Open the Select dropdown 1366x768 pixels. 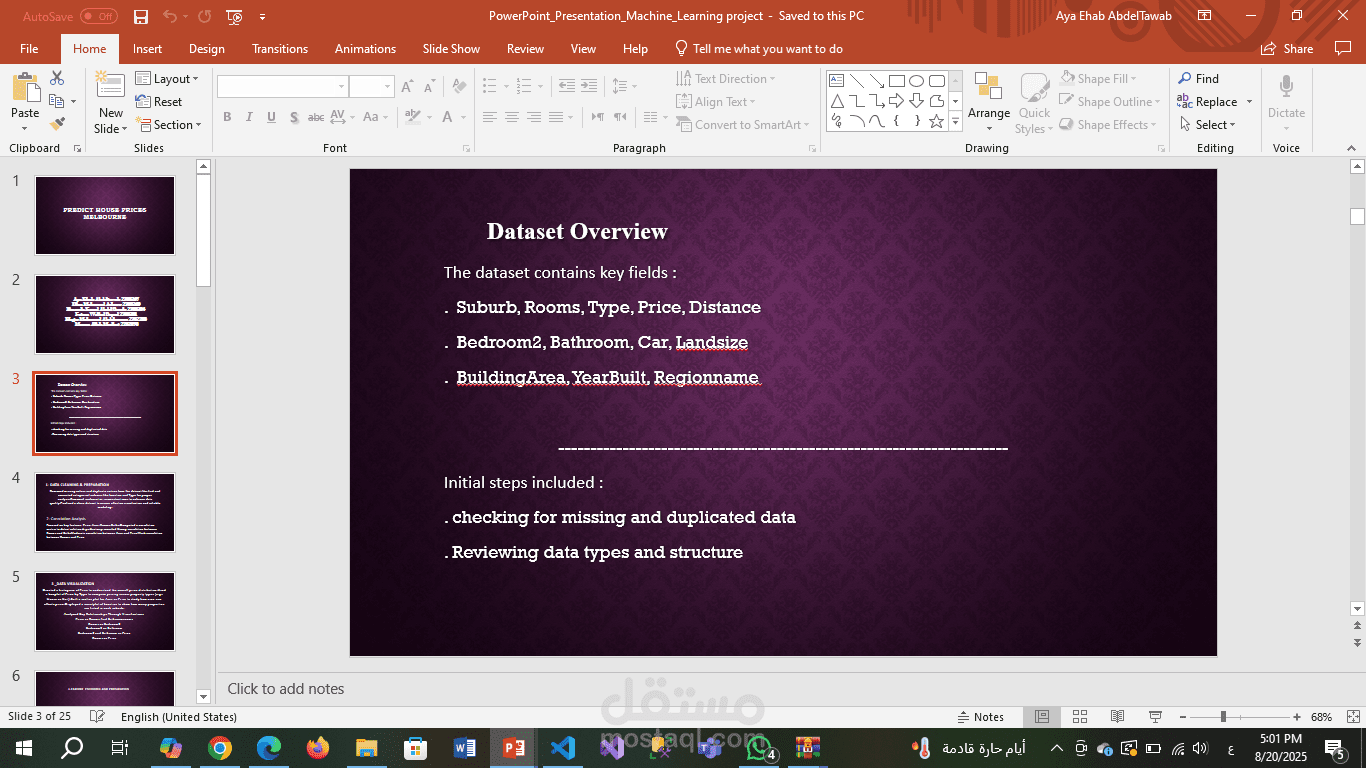(1208, 125)
